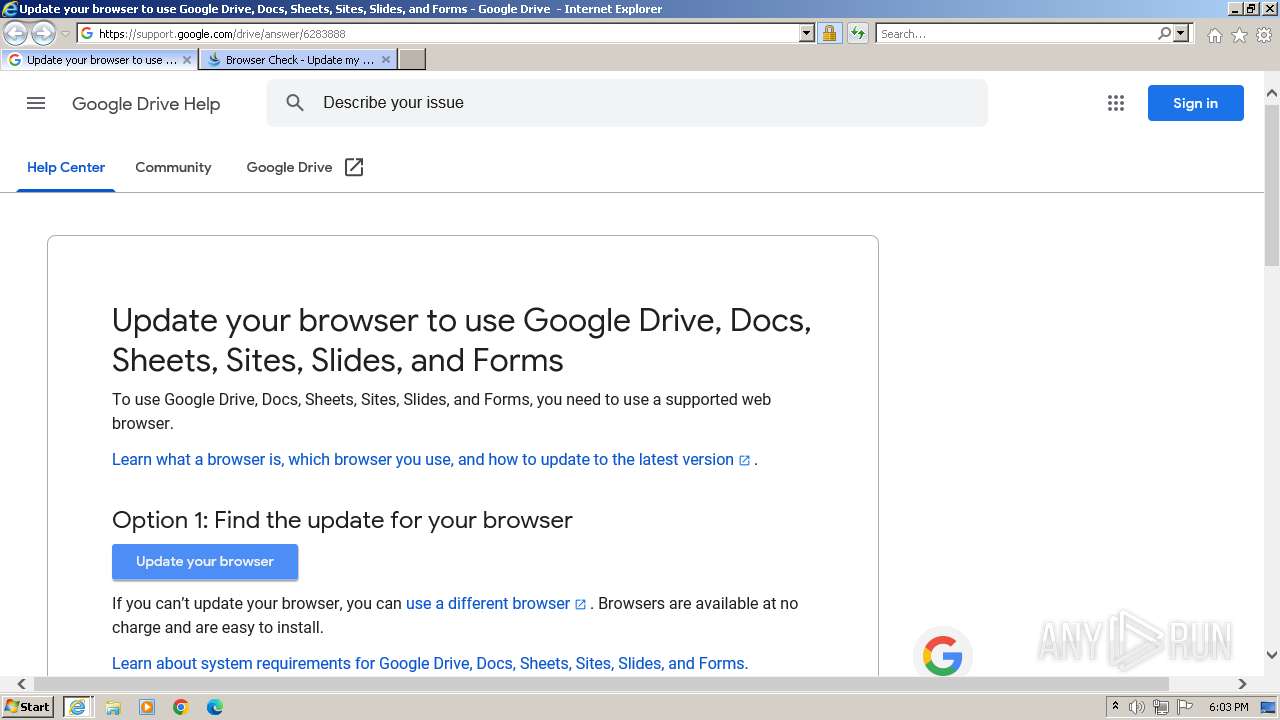Click the 'Option 1: Find the update' heading
1280x720 pixels.
[342, 520]
